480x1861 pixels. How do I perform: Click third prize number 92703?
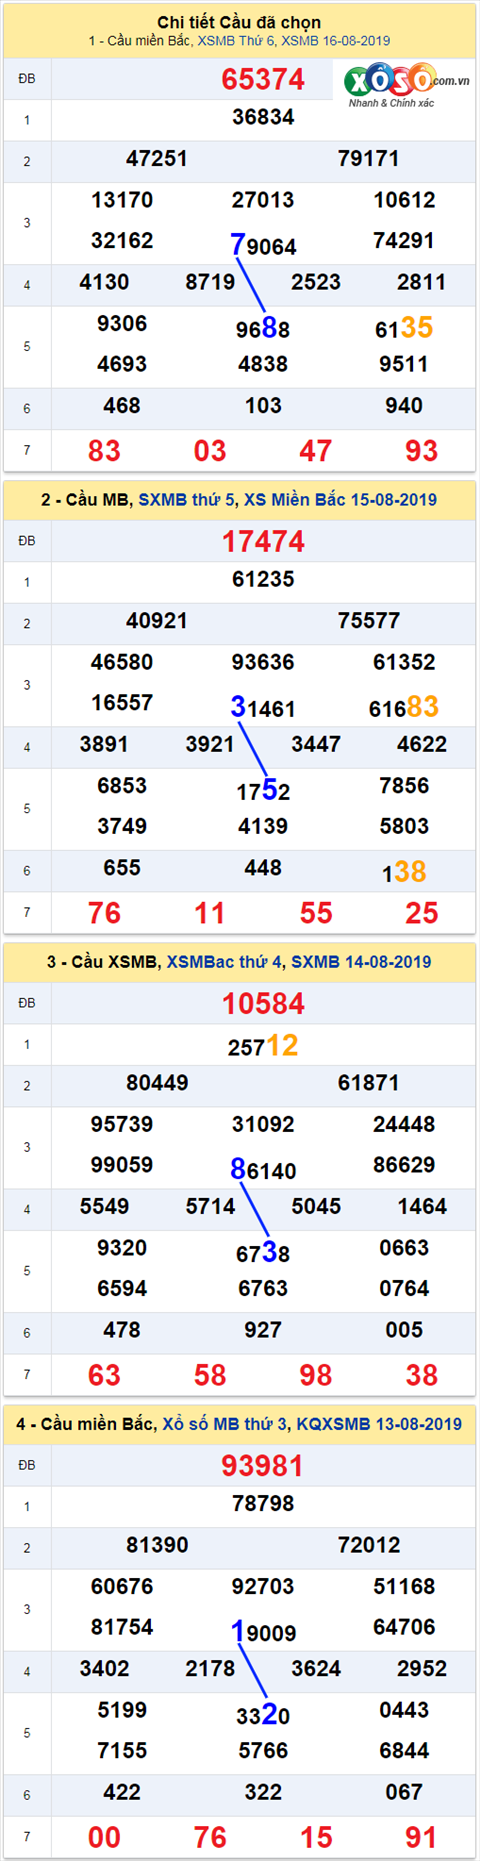(x=263, y=1586)
